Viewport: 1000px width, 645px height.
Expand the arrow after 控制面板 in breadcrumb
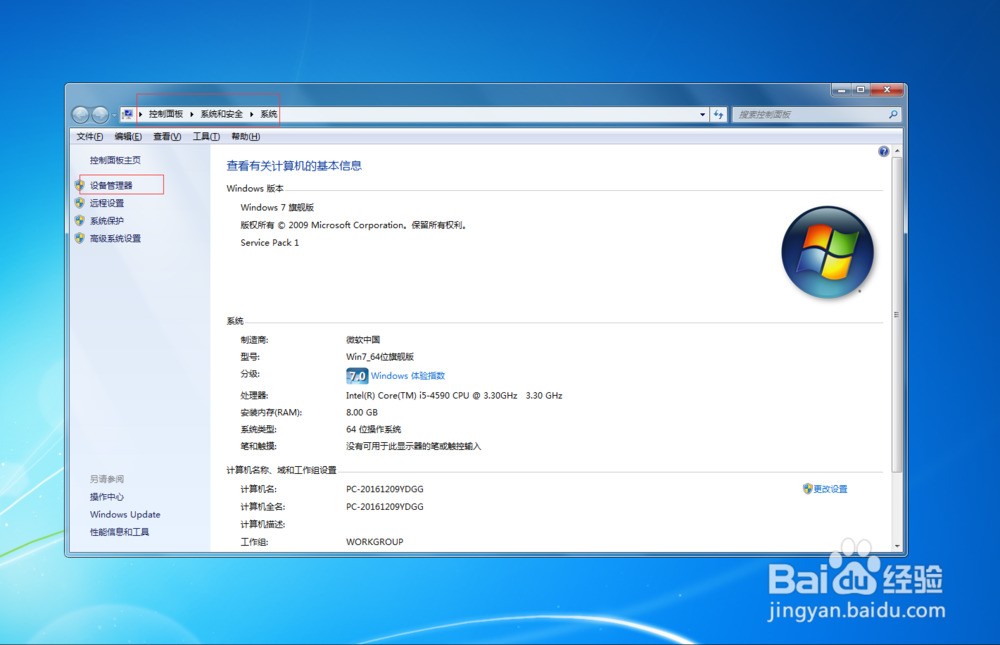pyautogui.click(x=191, y=115)
